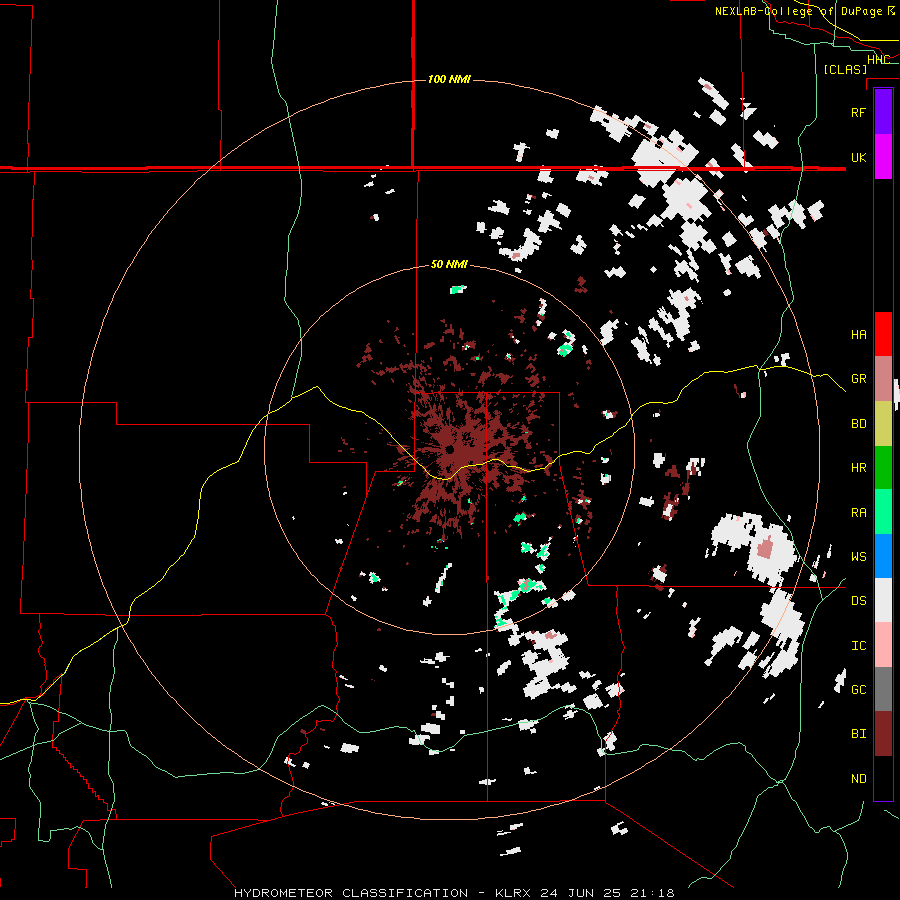The height and width of the screenshot is (900, 900).
Task: Click the HA red legend swatch
Action: 883,334
